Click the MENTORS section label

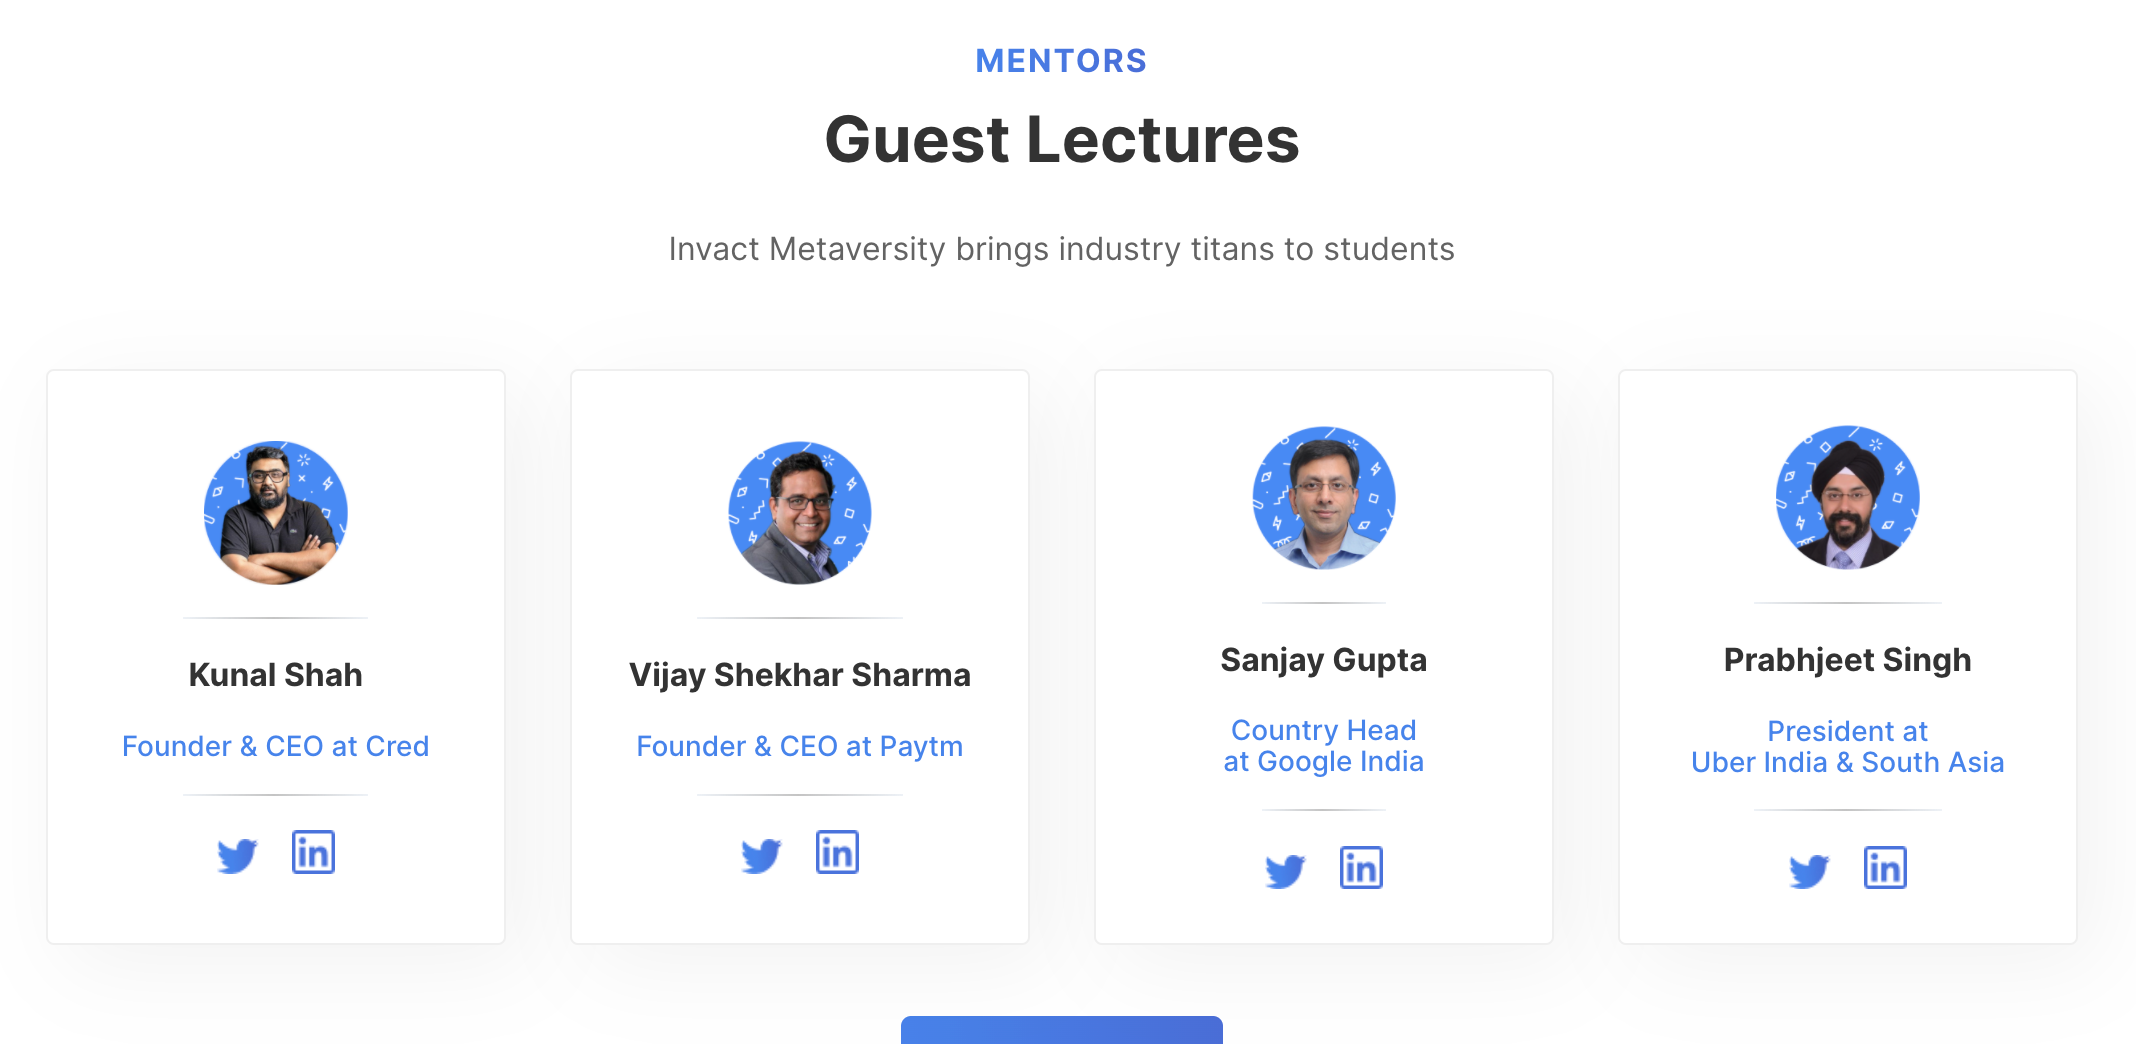click(1061, 61)
